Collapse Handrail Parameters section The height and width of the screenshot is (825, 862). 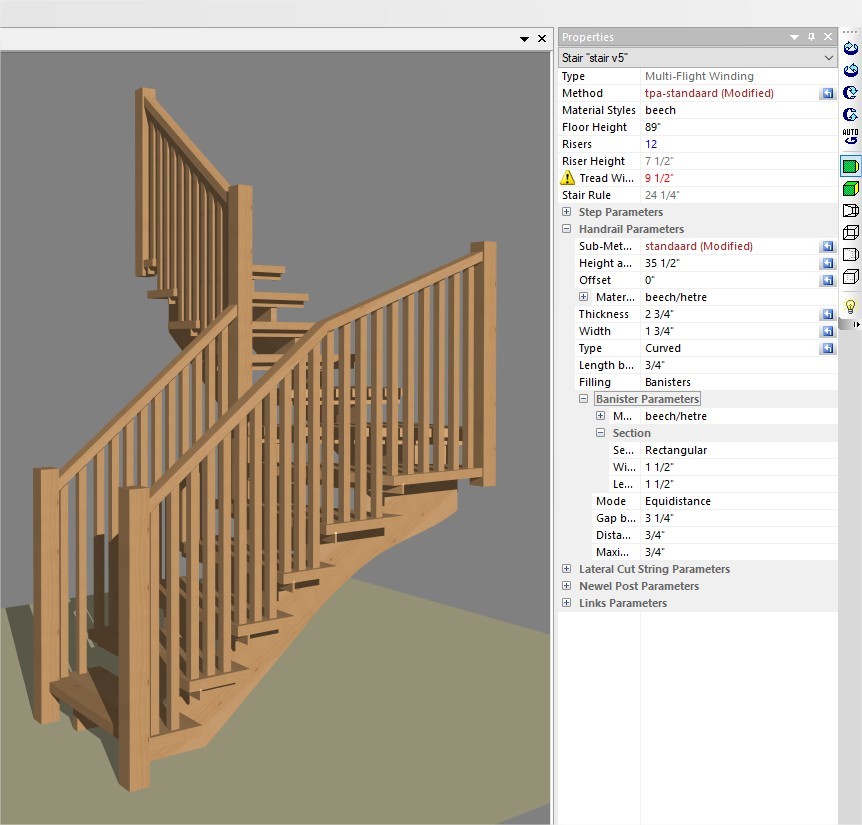[x=566, y=229]
